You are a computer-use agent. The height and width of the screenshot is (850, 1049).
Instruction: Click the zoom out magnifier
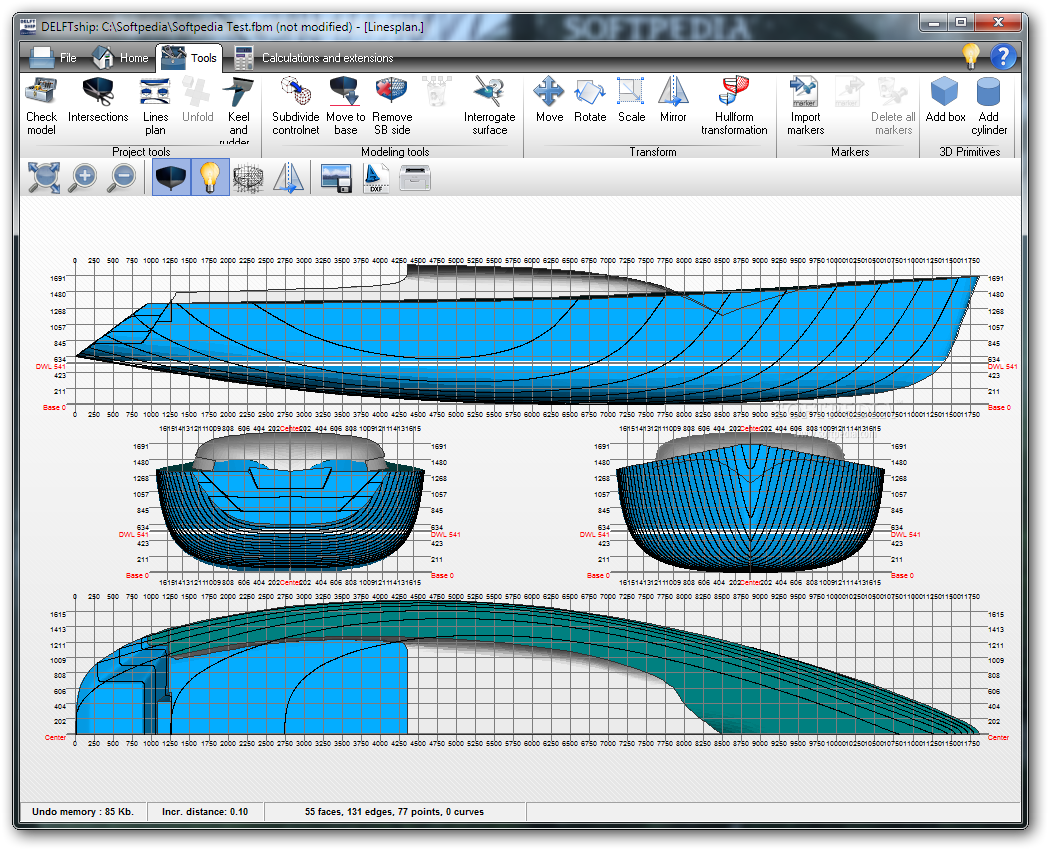(x=122, y=178)
